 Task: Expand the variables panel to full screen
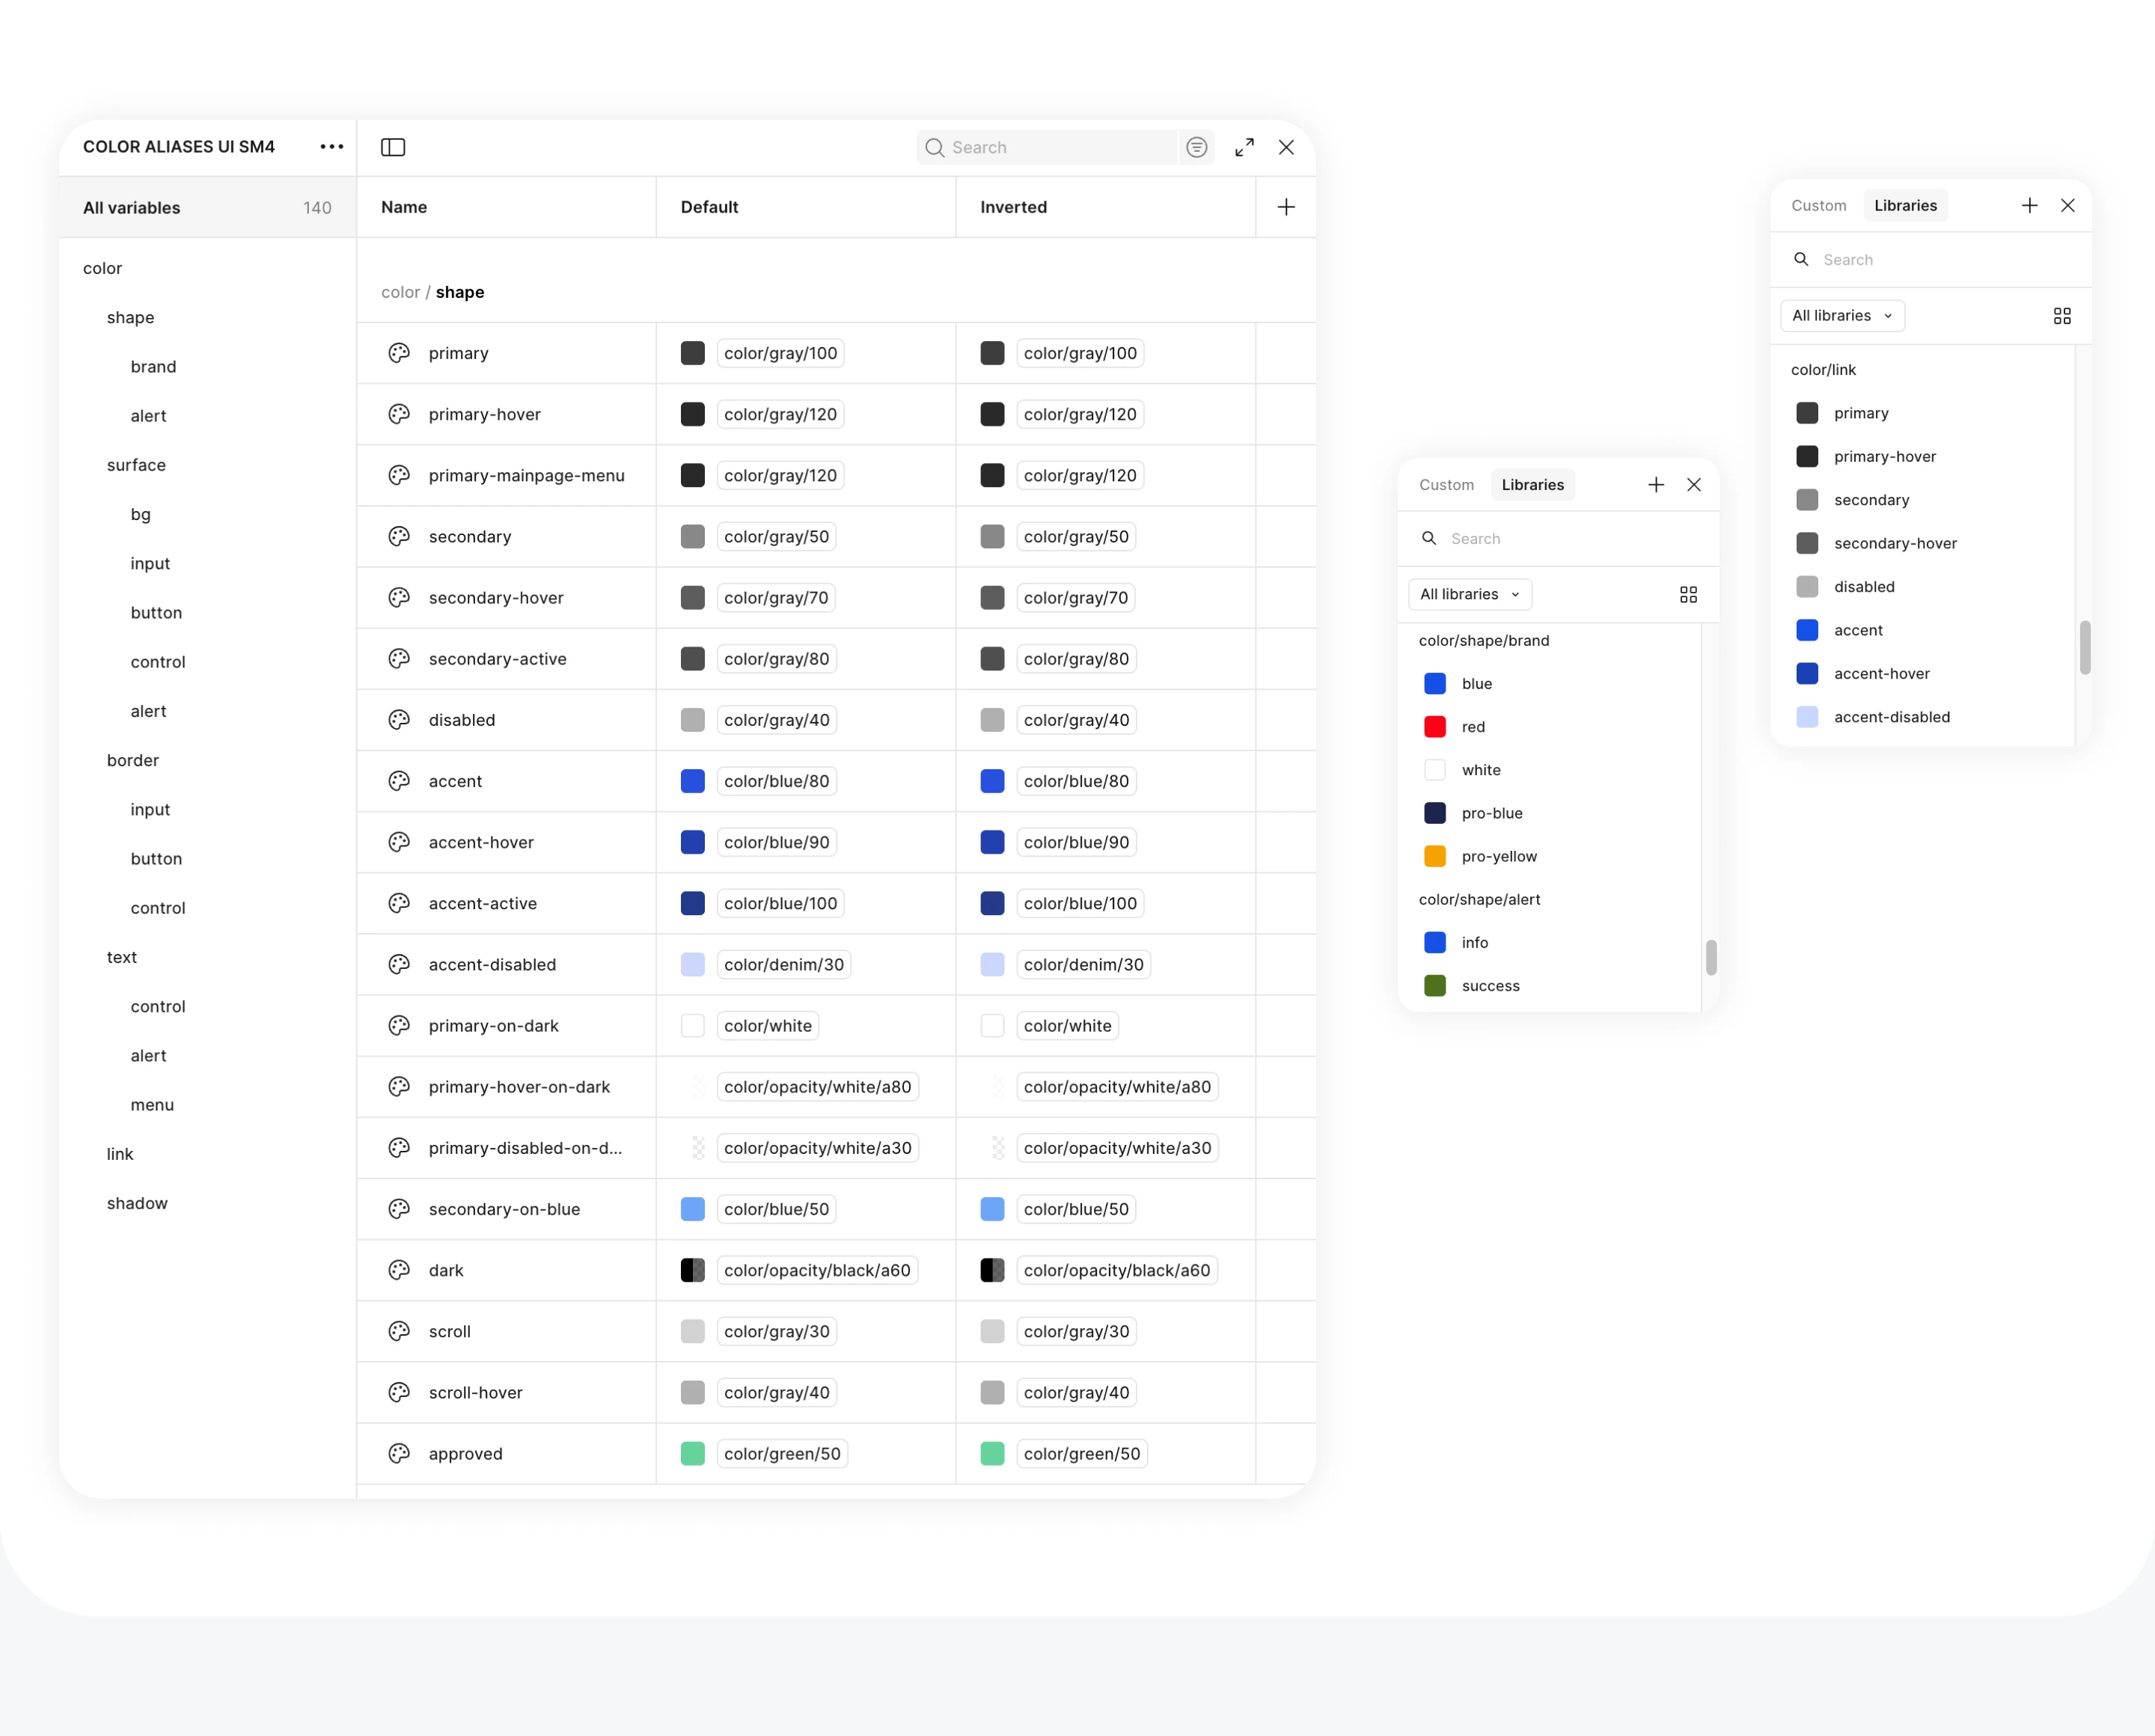click(x=1244, y=147)
